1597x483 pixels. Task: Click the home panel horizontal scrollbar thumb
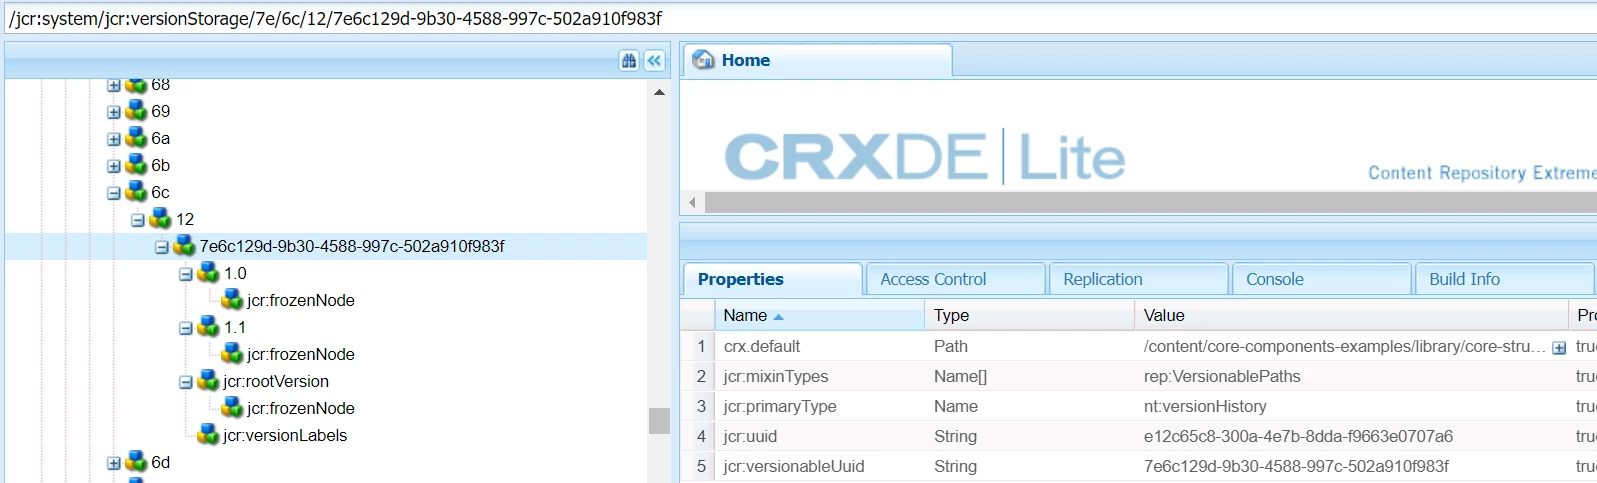click(1150, 203)
